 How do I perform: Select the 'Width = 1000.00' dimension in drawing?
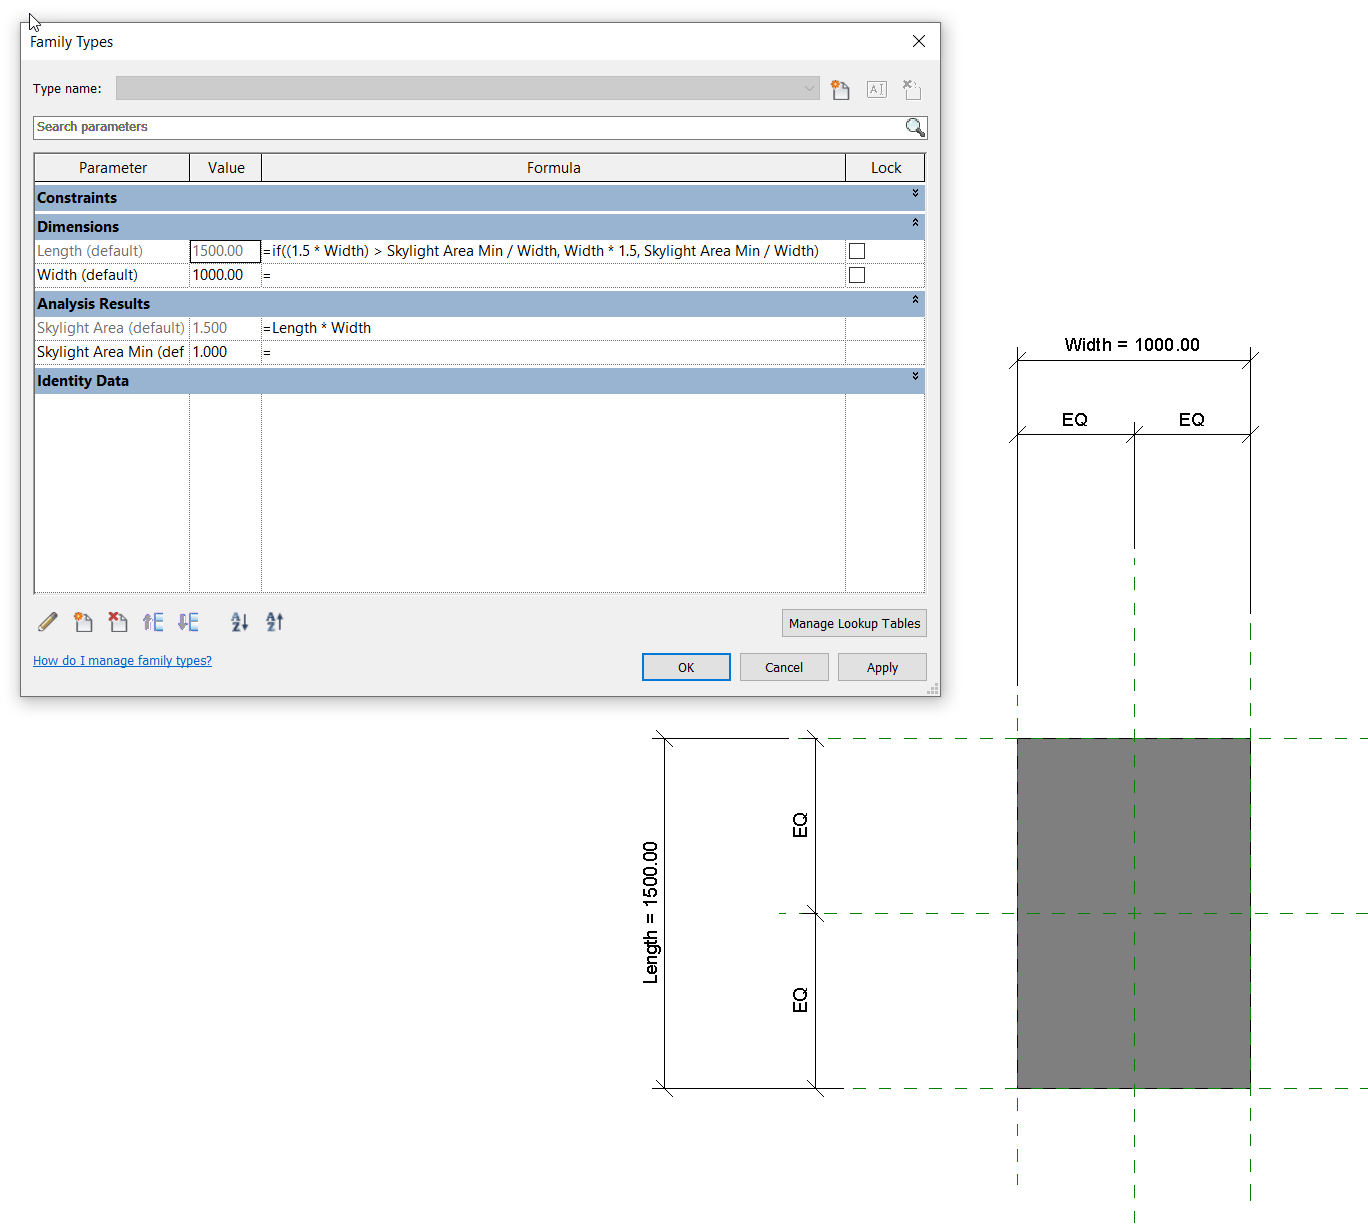pyautogui.click(x=1132, y=345)
